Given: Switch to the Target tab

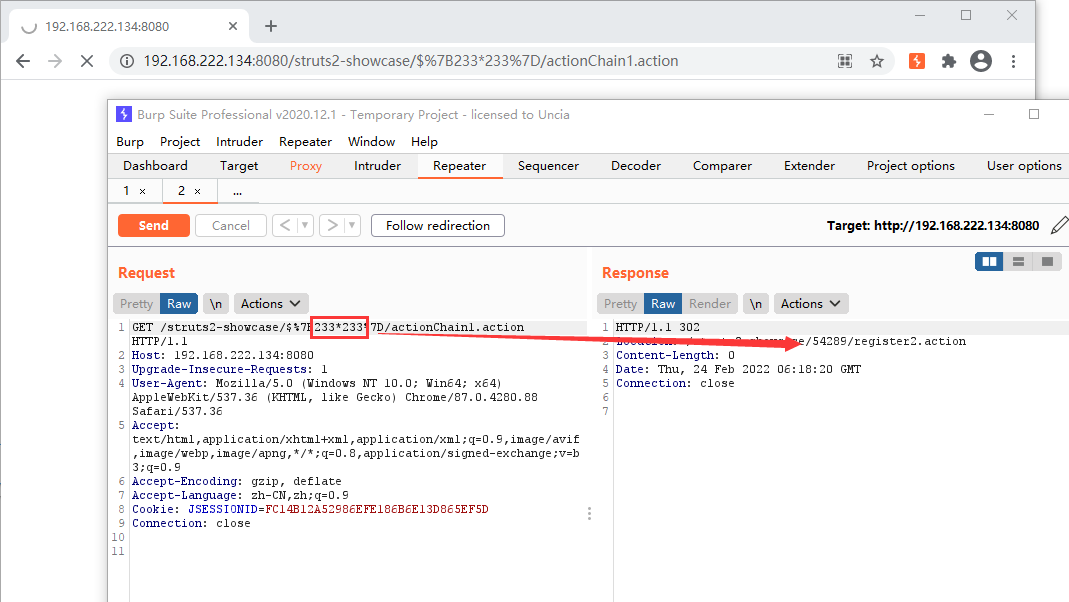Looking at the screenshot, I should [x=239, y=166].
